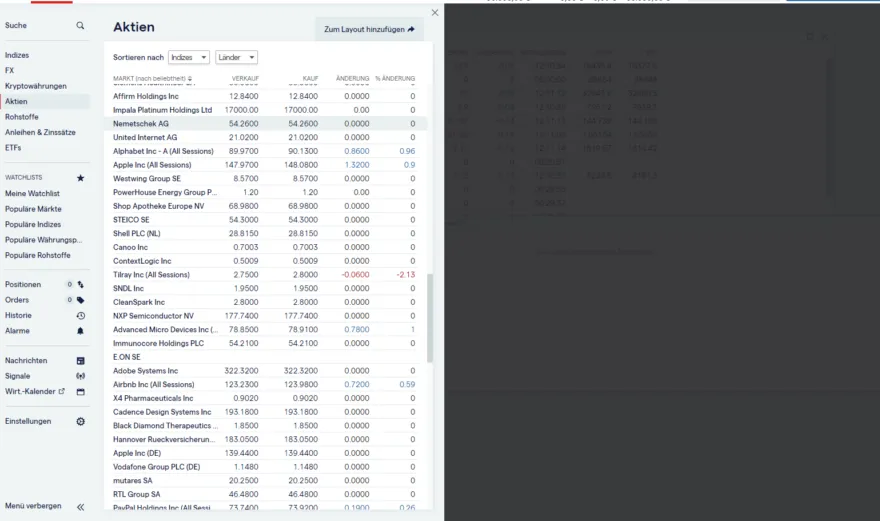Select Rohstoffe in the sidebar

pos(22,117)
